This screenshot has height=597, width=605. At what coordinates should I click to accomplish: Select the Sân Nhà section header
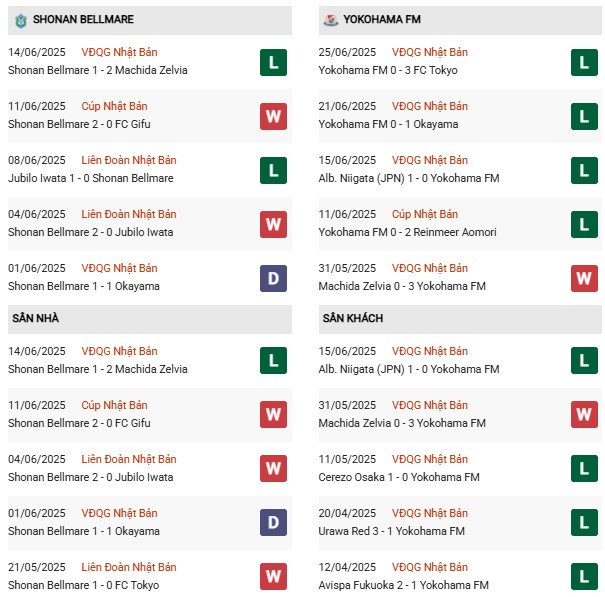150,319
